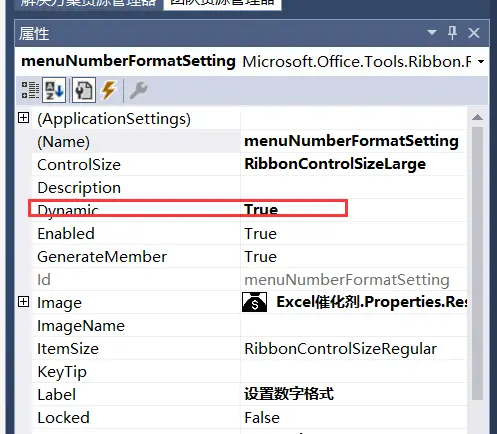Open Property Pages wrench icon
The width and height of the screenshot is (497, 434).
(x=138, y=90)
